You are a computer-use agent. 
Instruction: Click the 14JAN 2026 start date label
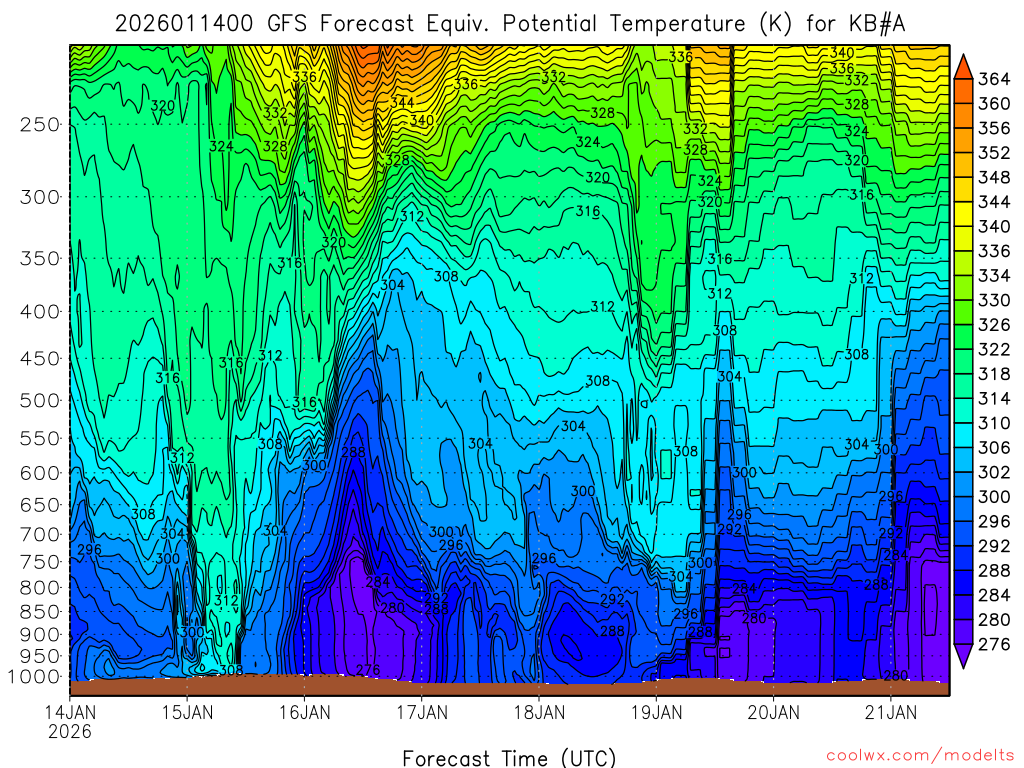tap(71, 721)
